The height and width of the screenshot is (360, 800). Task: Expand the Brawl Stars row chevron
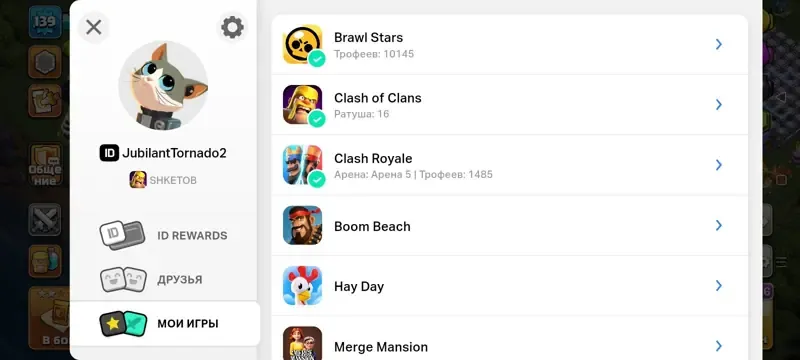point(719,44)
